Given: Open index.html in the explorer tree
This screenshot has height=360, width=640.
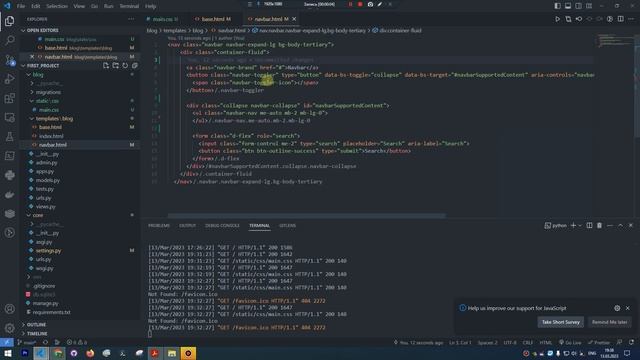Looking at the screenshot, I should coord(51,136).
